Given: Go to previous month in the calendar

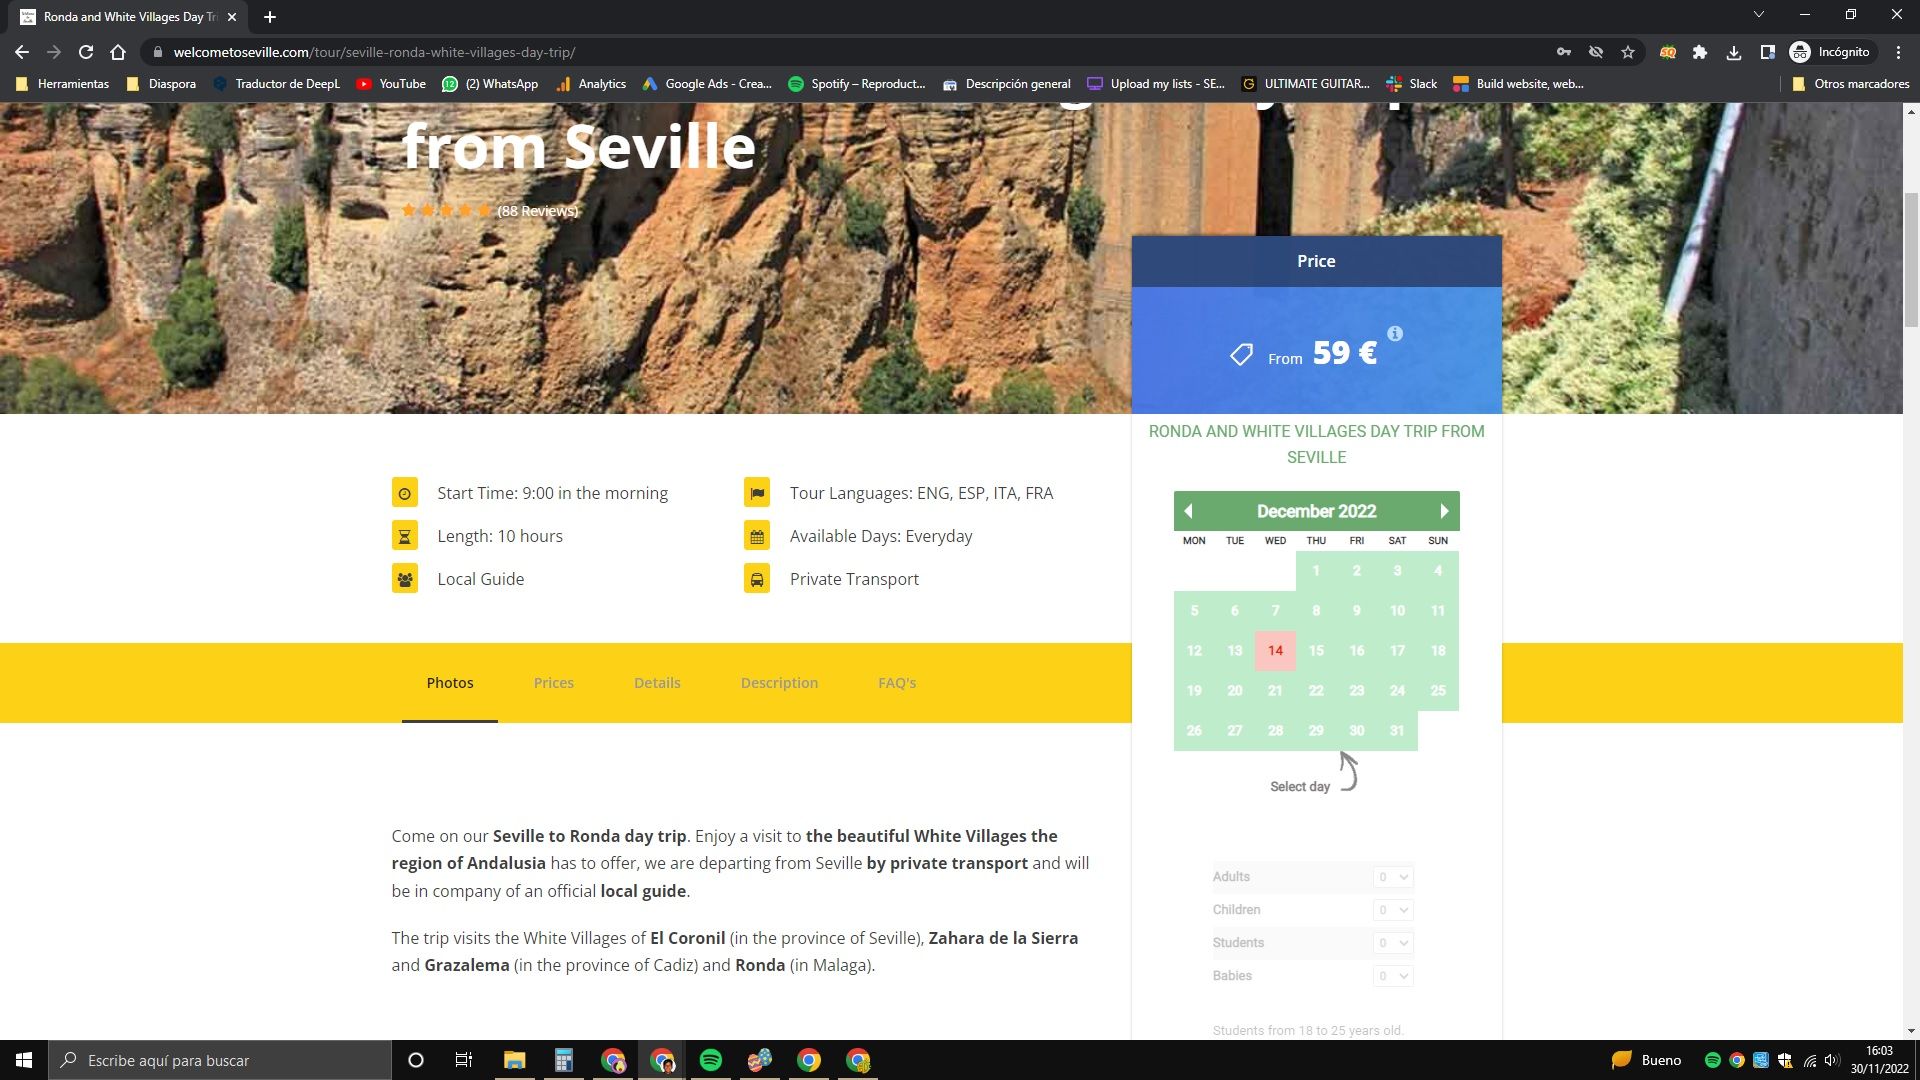Looking at the screenshot, I should [1188, 511].
